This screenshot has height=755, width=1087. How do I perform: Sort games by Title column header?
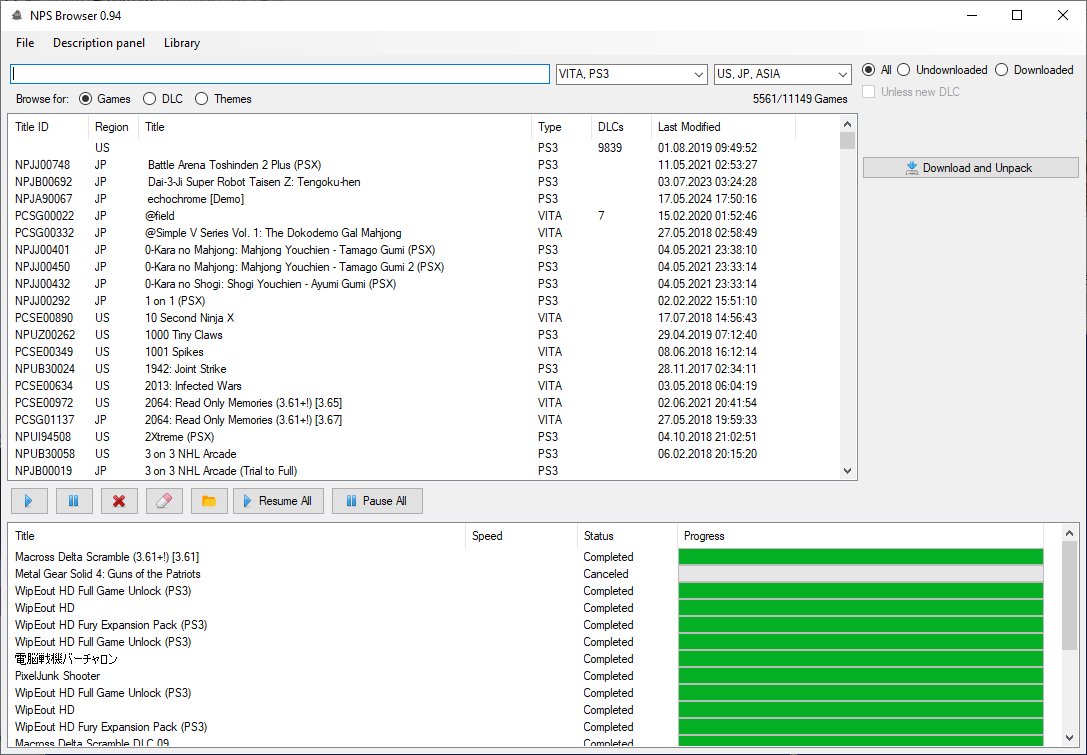coord(336,127)
